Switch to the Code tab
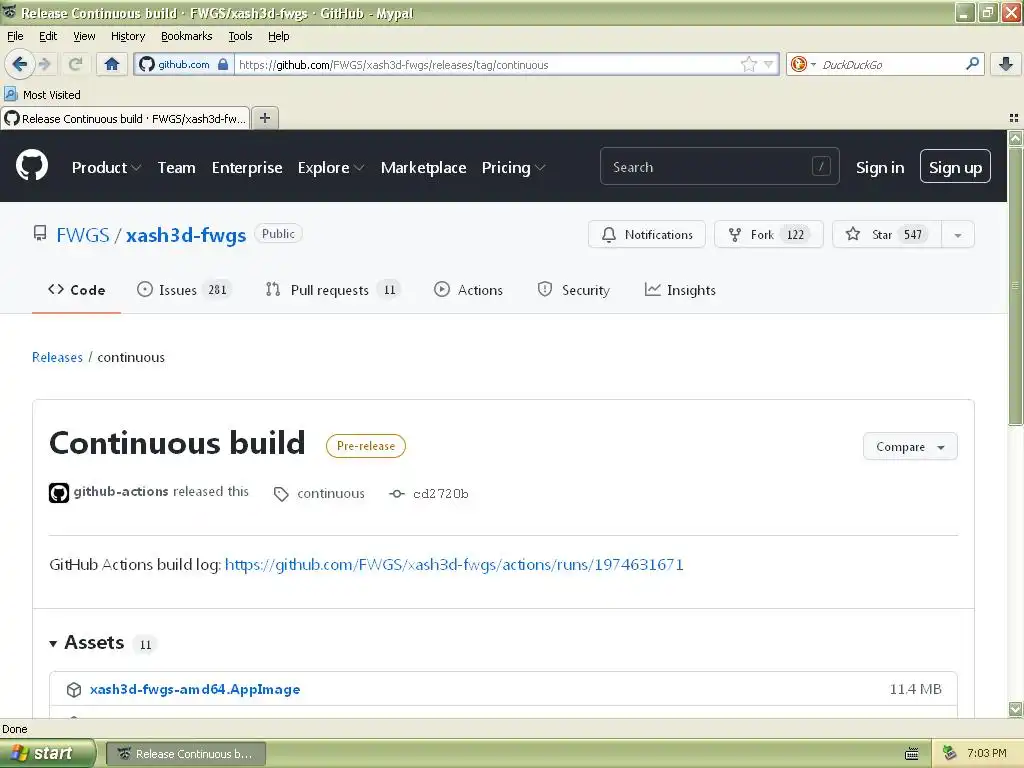This screenshot has width=1024, height=768. (x=76, y=290)
